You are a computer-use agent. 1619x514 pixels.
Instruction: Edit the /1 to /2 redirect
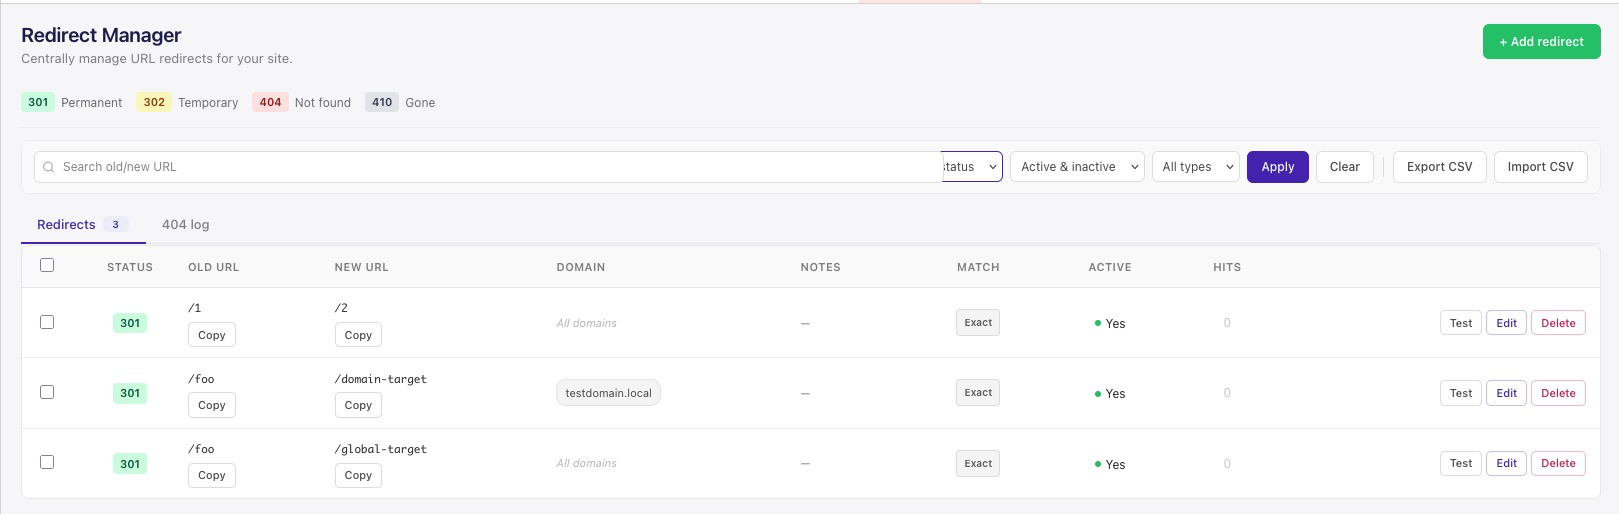(1507, 323)
